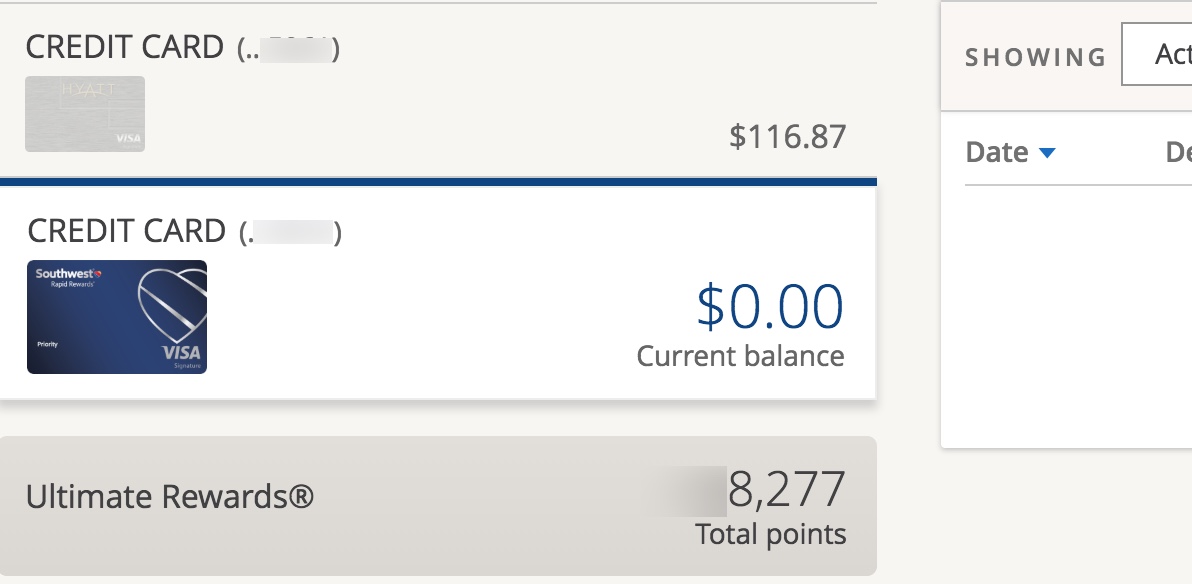Click the Hyatt Visa card image
1192x584 pixels.
click(x=85, y=114)
